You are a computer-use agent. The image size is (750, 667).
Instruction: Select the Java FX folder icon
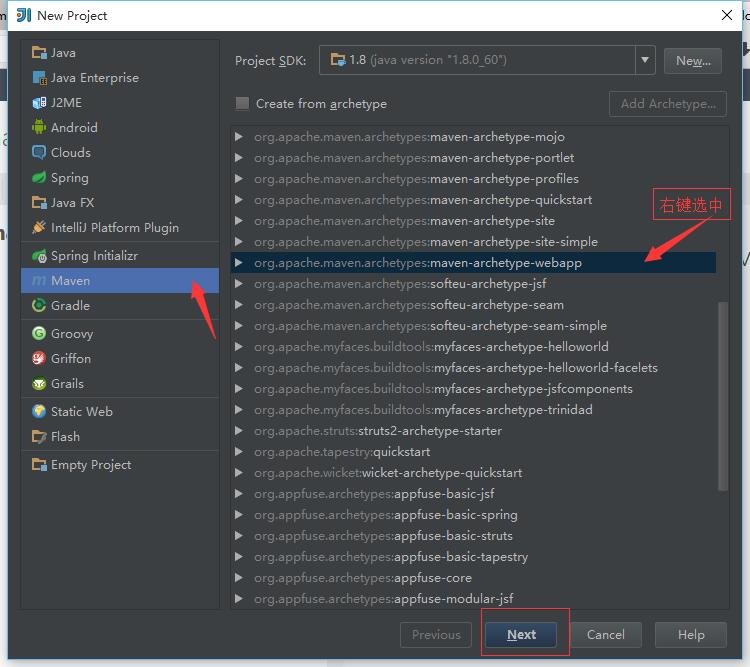click(x=39, y=202)
